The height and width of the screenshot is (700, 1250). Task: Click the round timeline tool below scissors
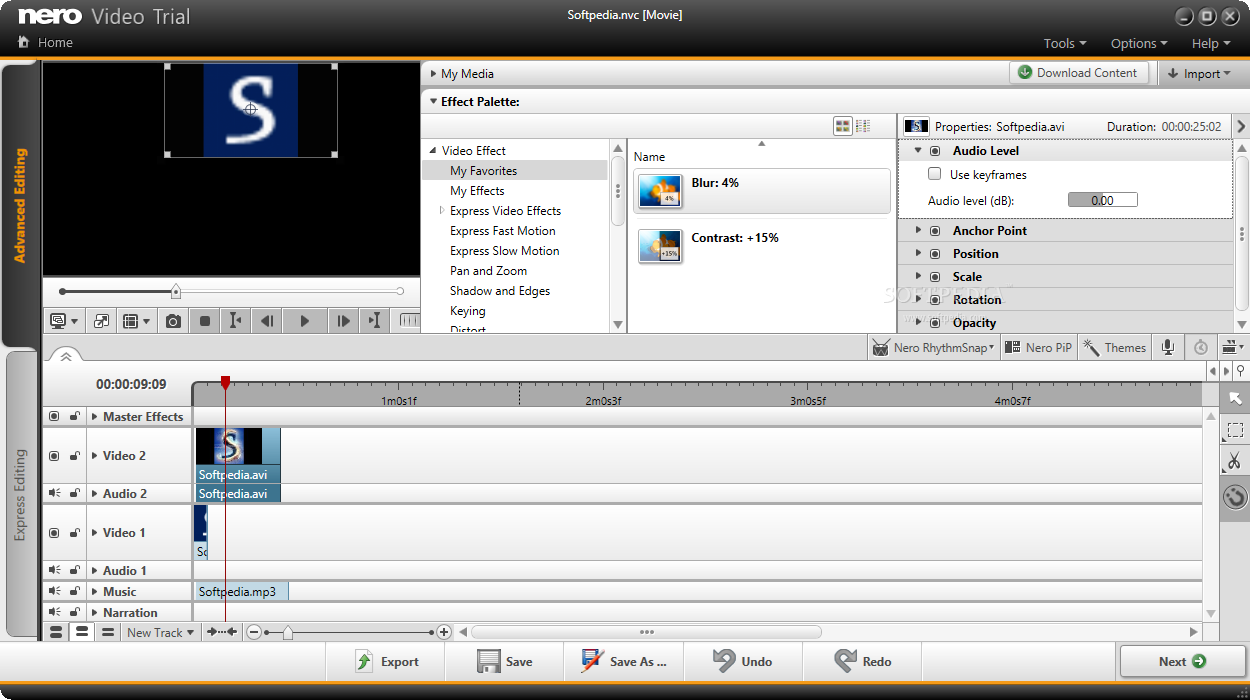click(x=1235, y=496)
